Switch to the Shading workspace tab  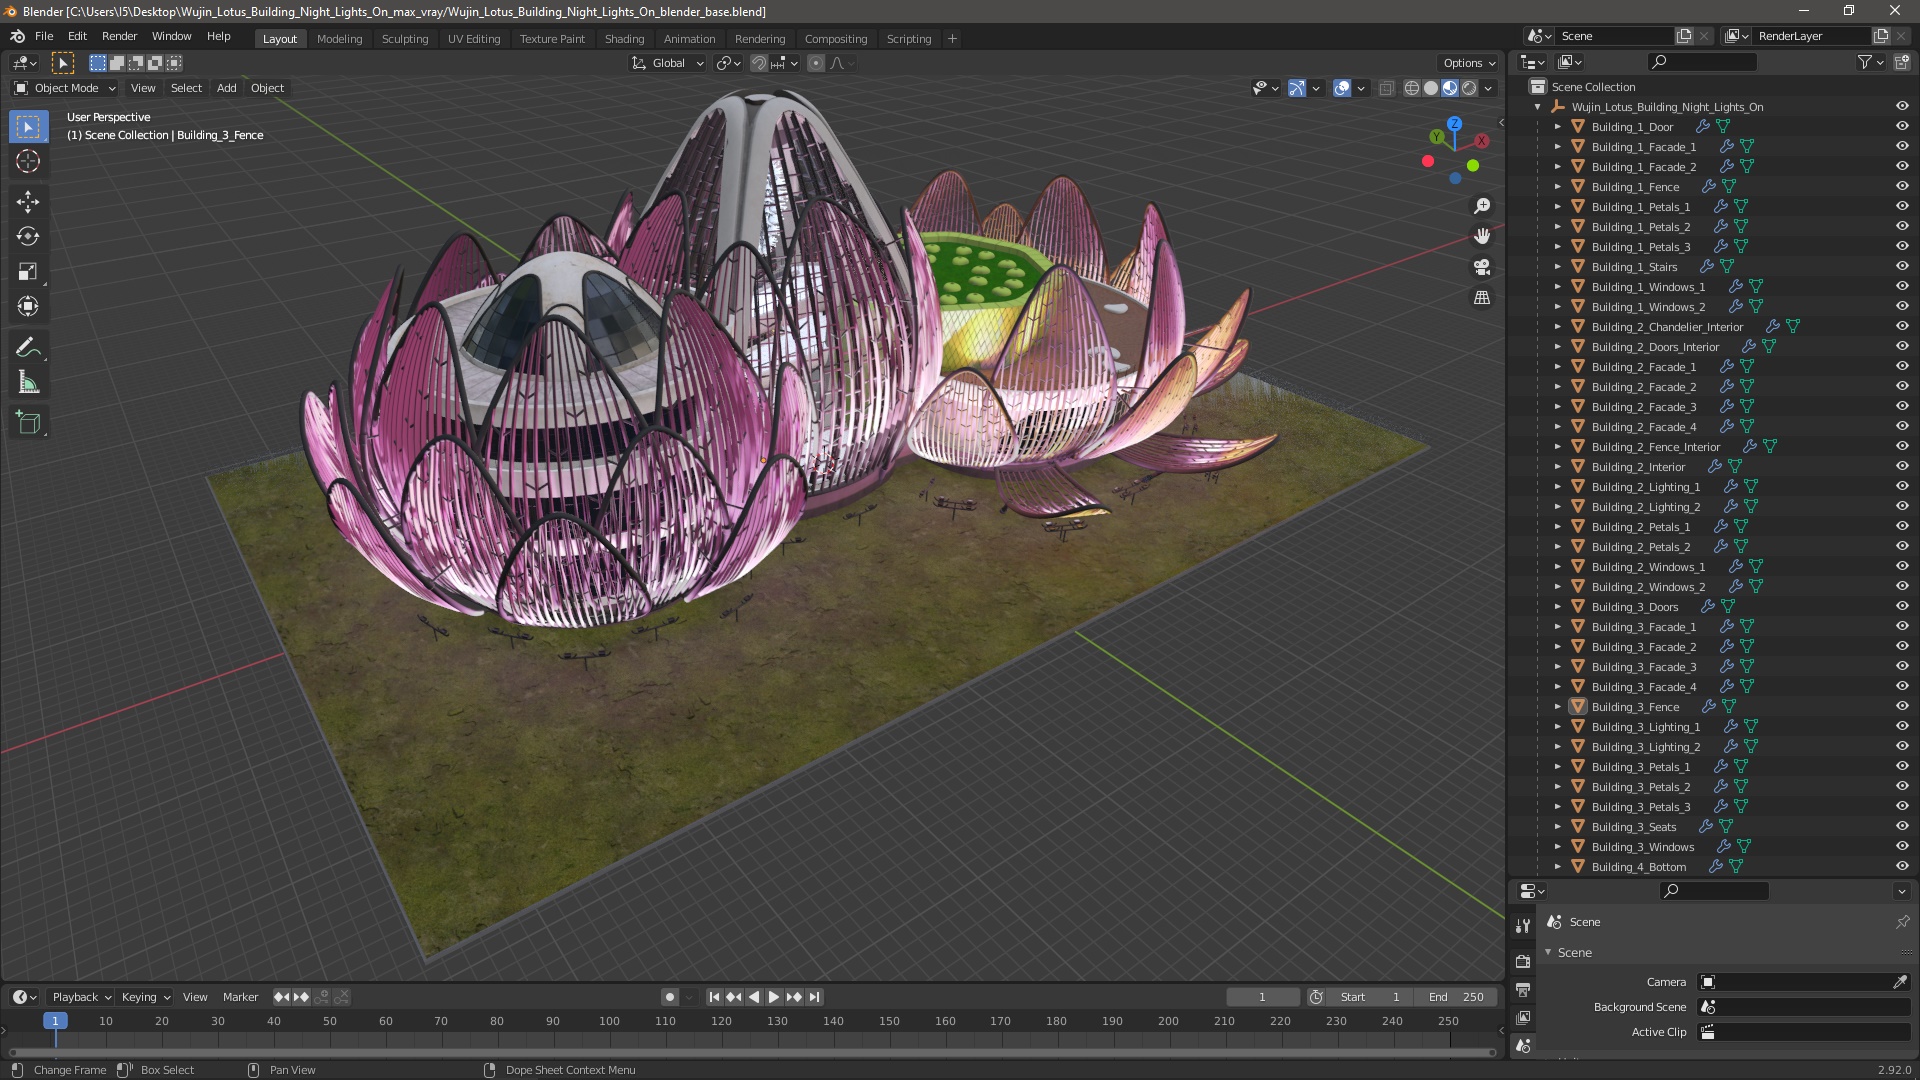click(624, 39)
